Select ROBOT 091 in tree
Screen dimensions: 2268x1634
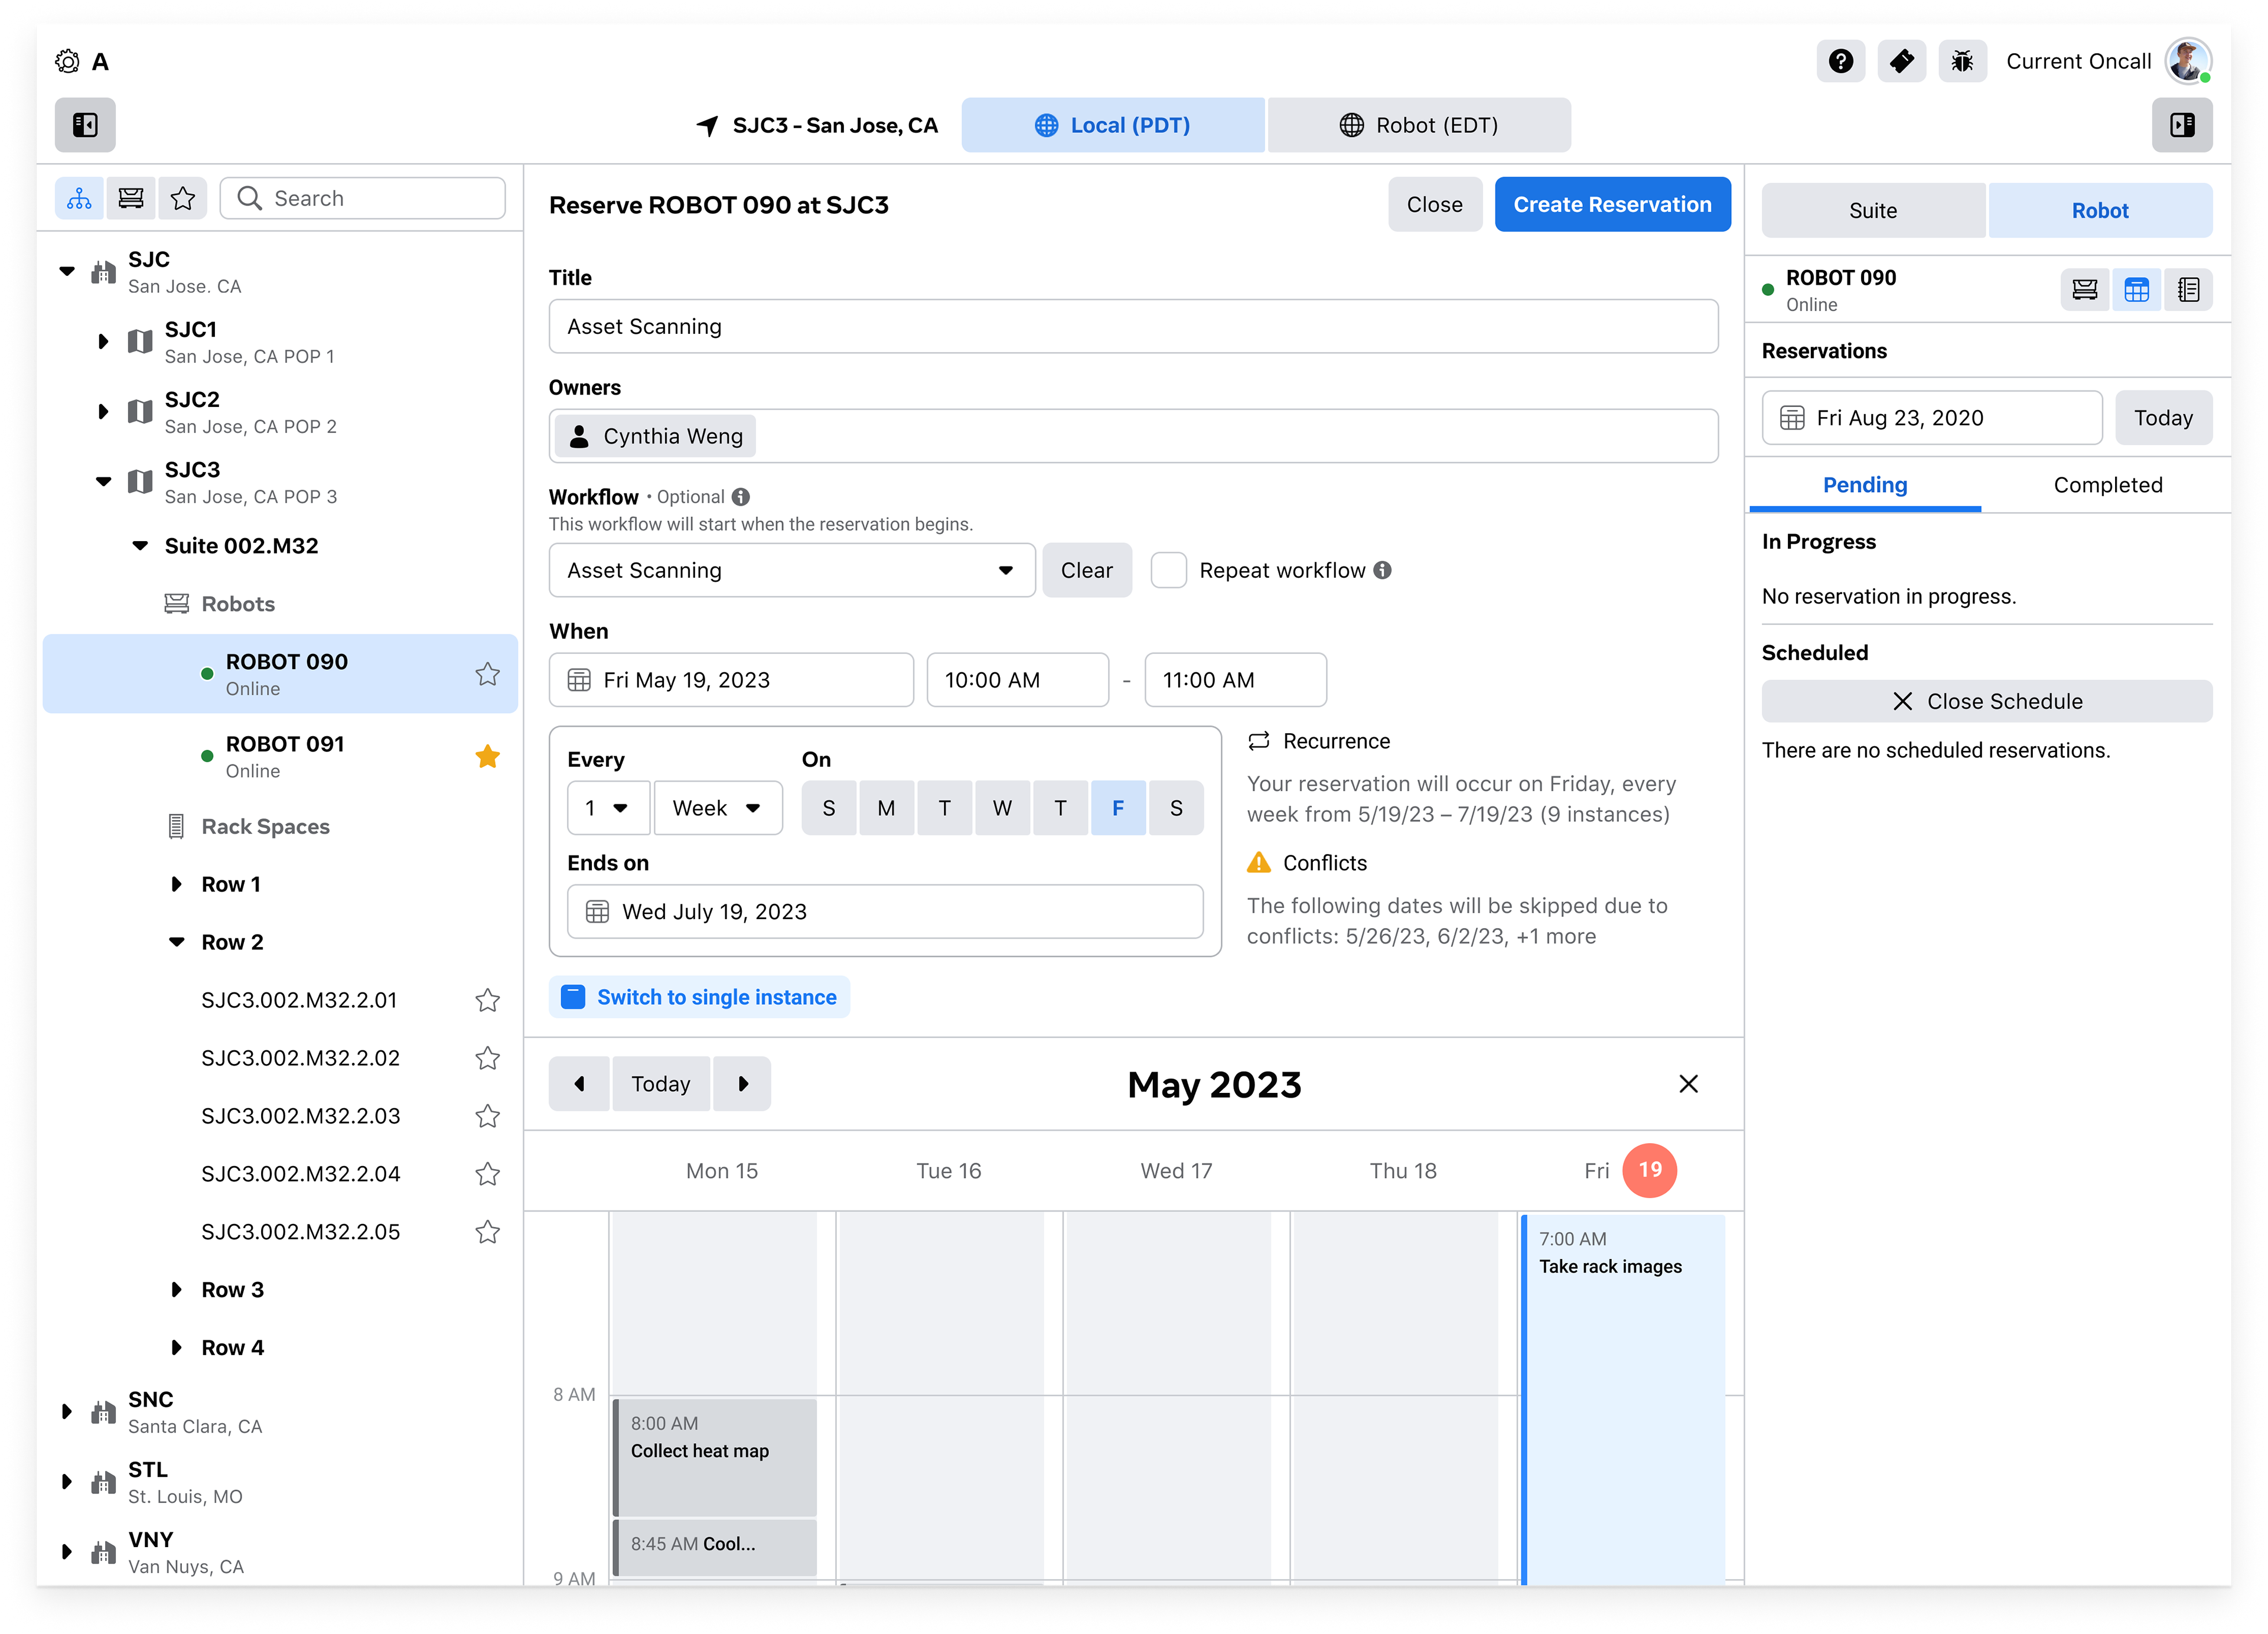point(280,757)
